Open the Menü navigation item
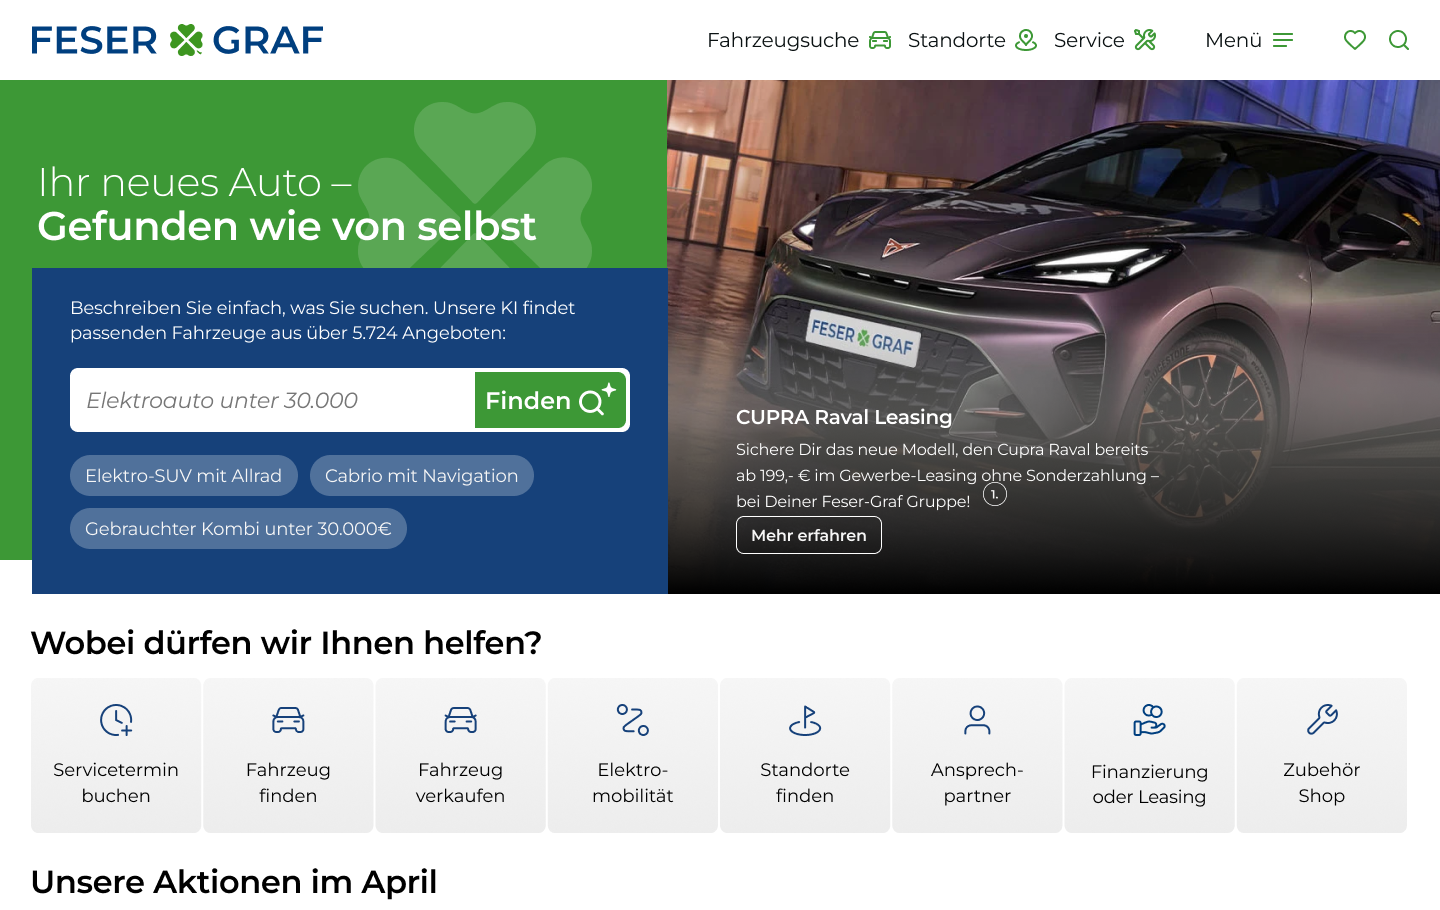This screenshot has width=1440, height=910. tap(1234, 40)
